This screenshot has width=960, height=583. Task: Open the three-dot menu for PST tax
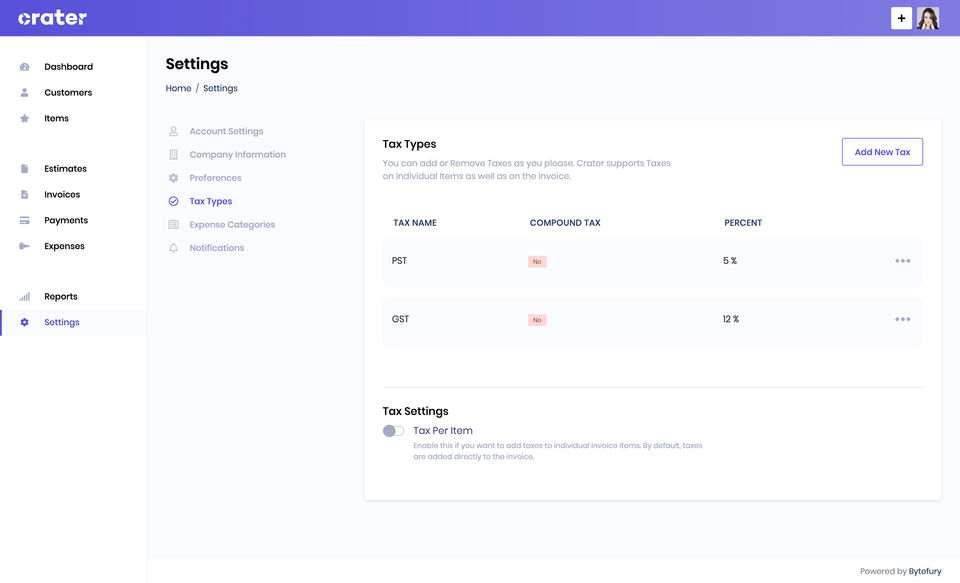point(902,261)
